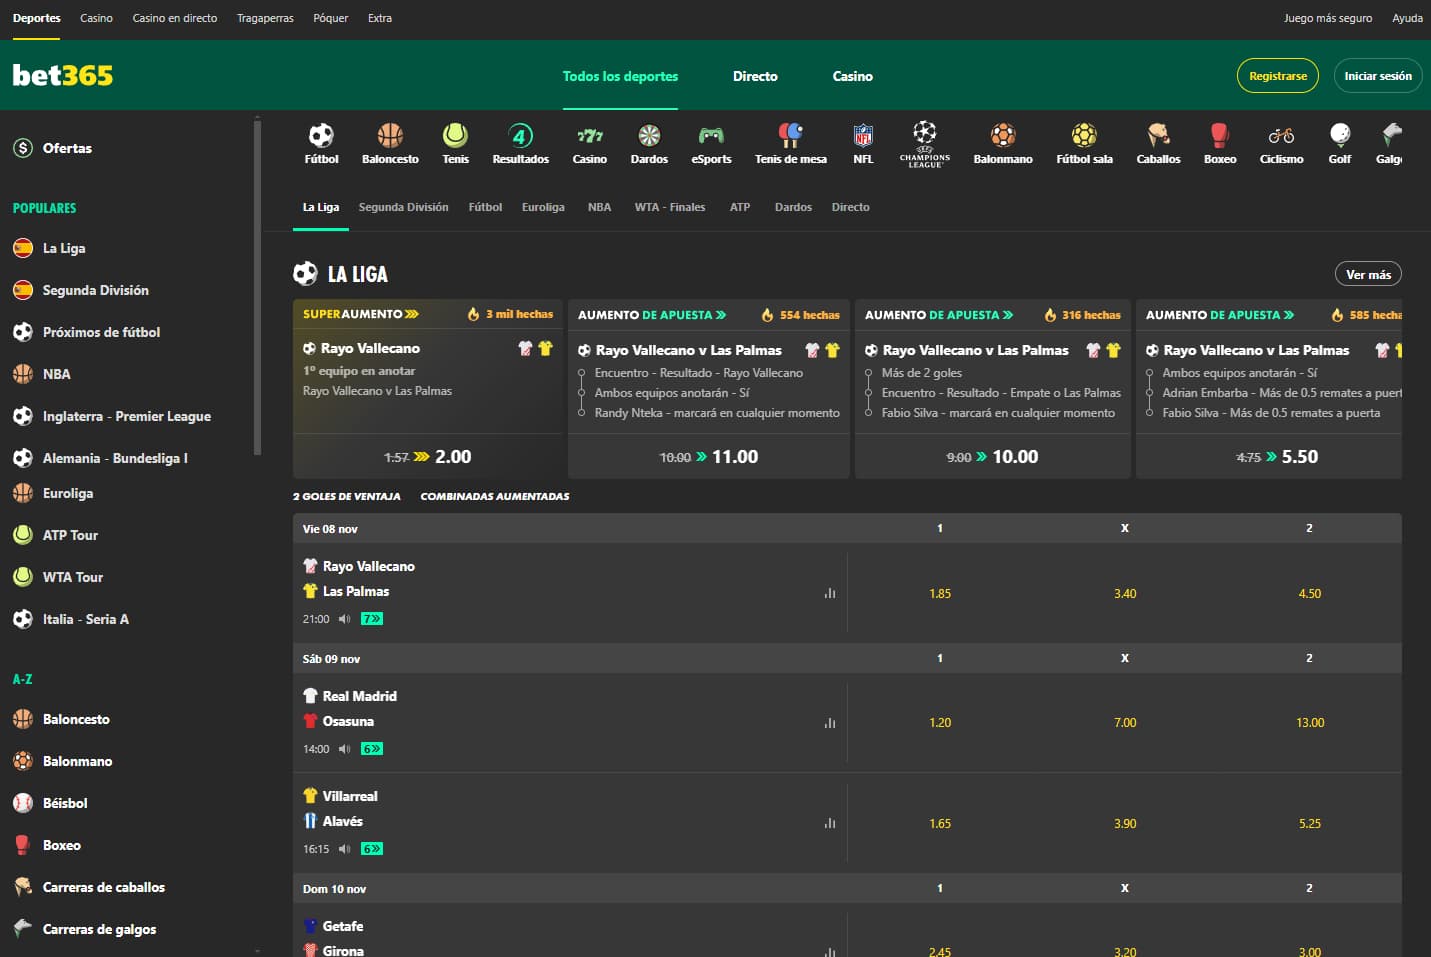Open the Champions League sport icon
The height and width of the screenshot is (957, 1431).
tap(925, 142)
